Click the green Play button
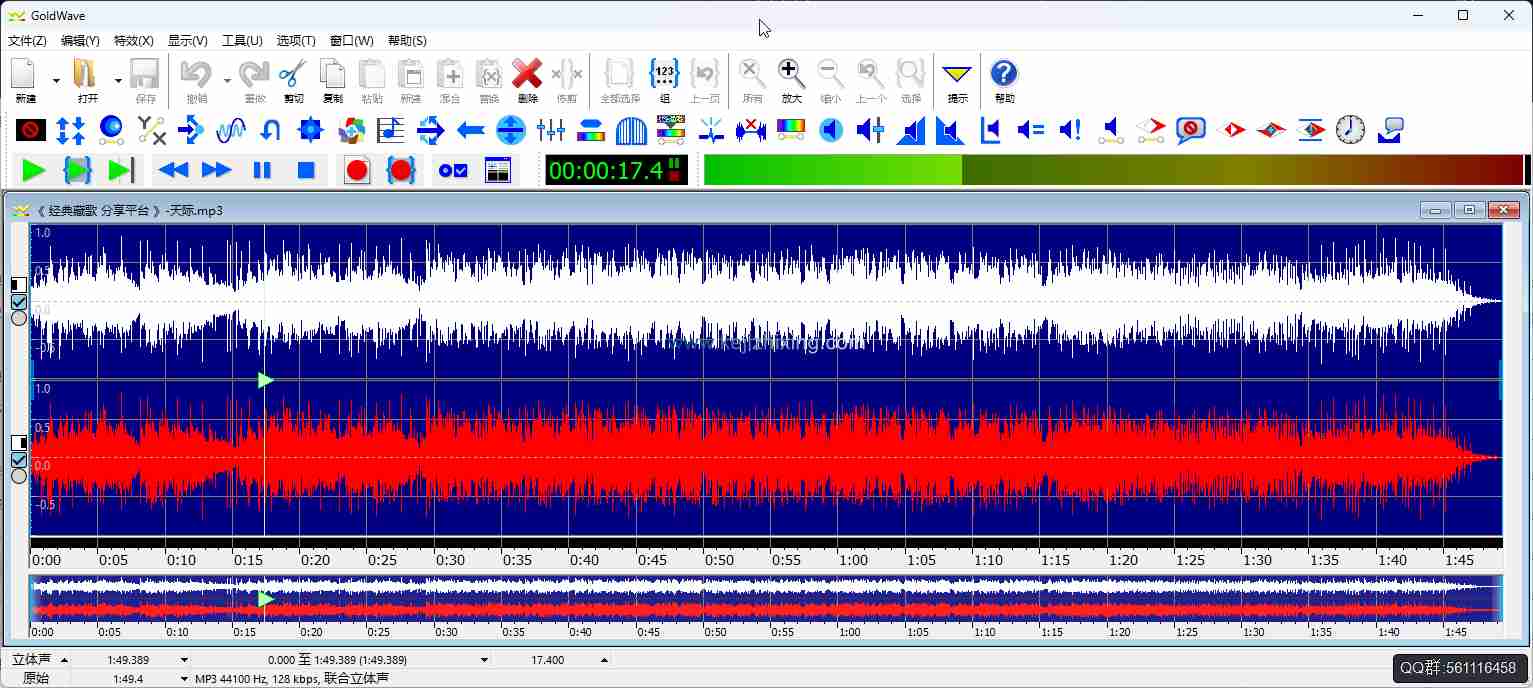The width and height of the screenshot is (1533, 688). pos(34,170)
